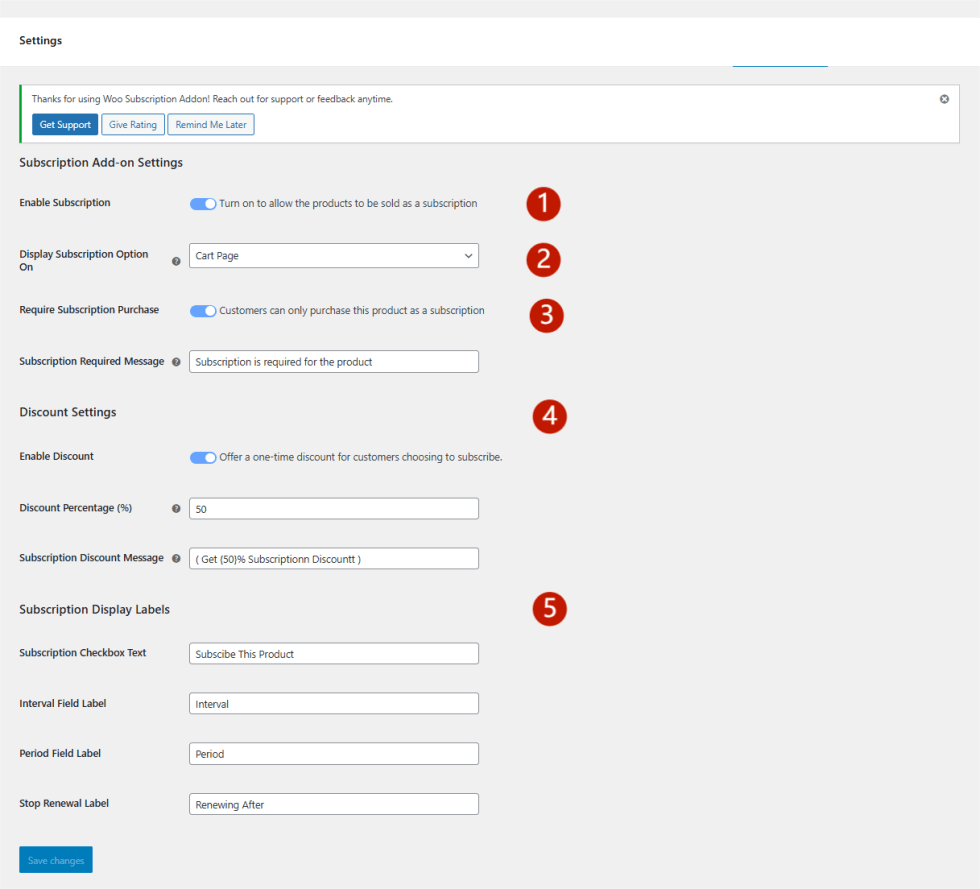980x889 pixels.
Task: Save changes to the settings
Action: [56, 860]
